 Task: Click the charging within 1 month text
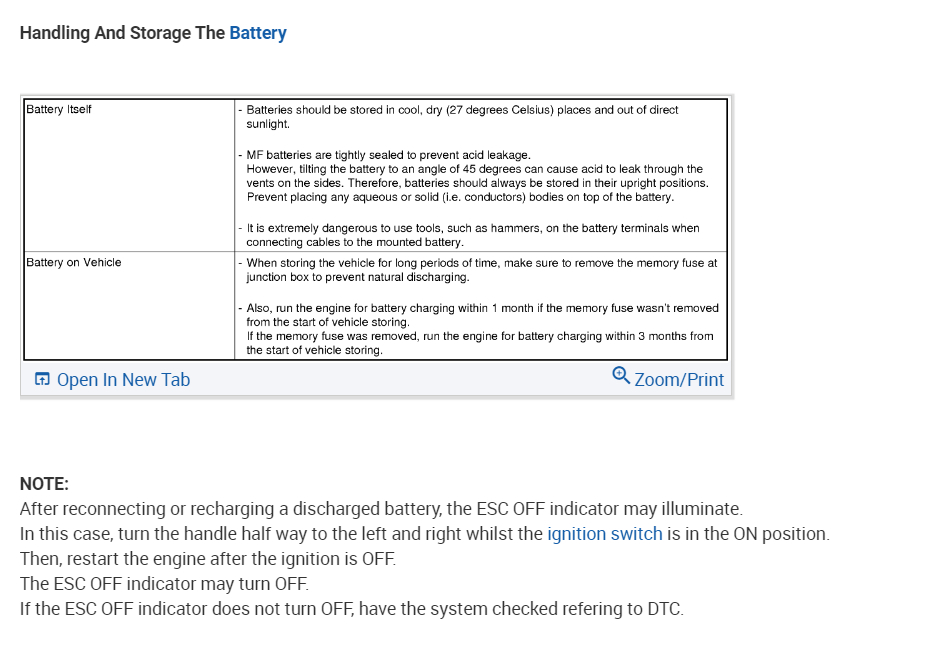[x=482, y=308]
